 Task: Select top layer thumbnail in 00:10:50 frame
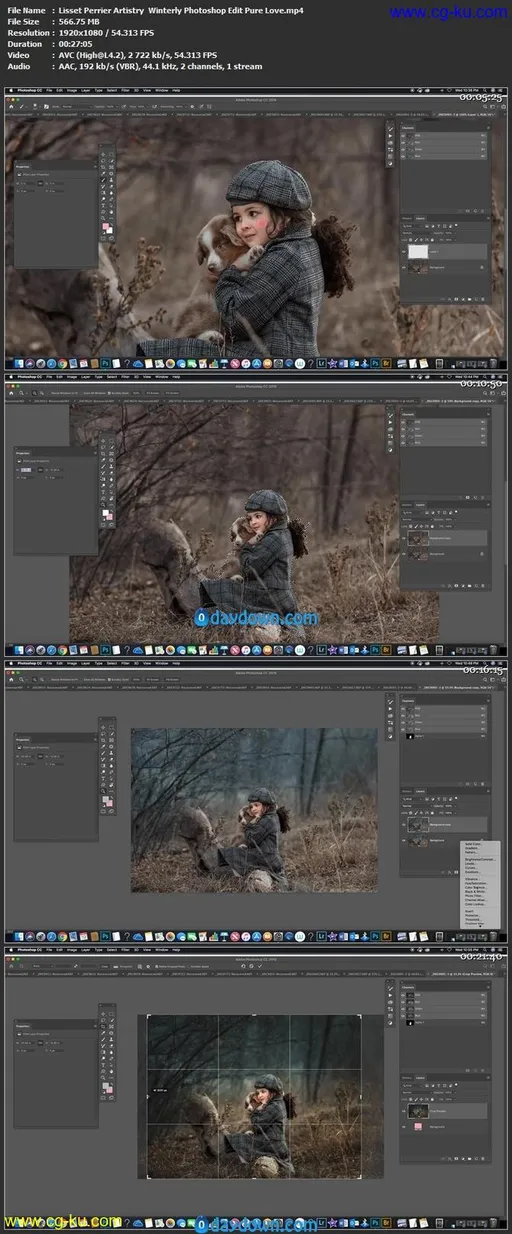coord(418,538)
